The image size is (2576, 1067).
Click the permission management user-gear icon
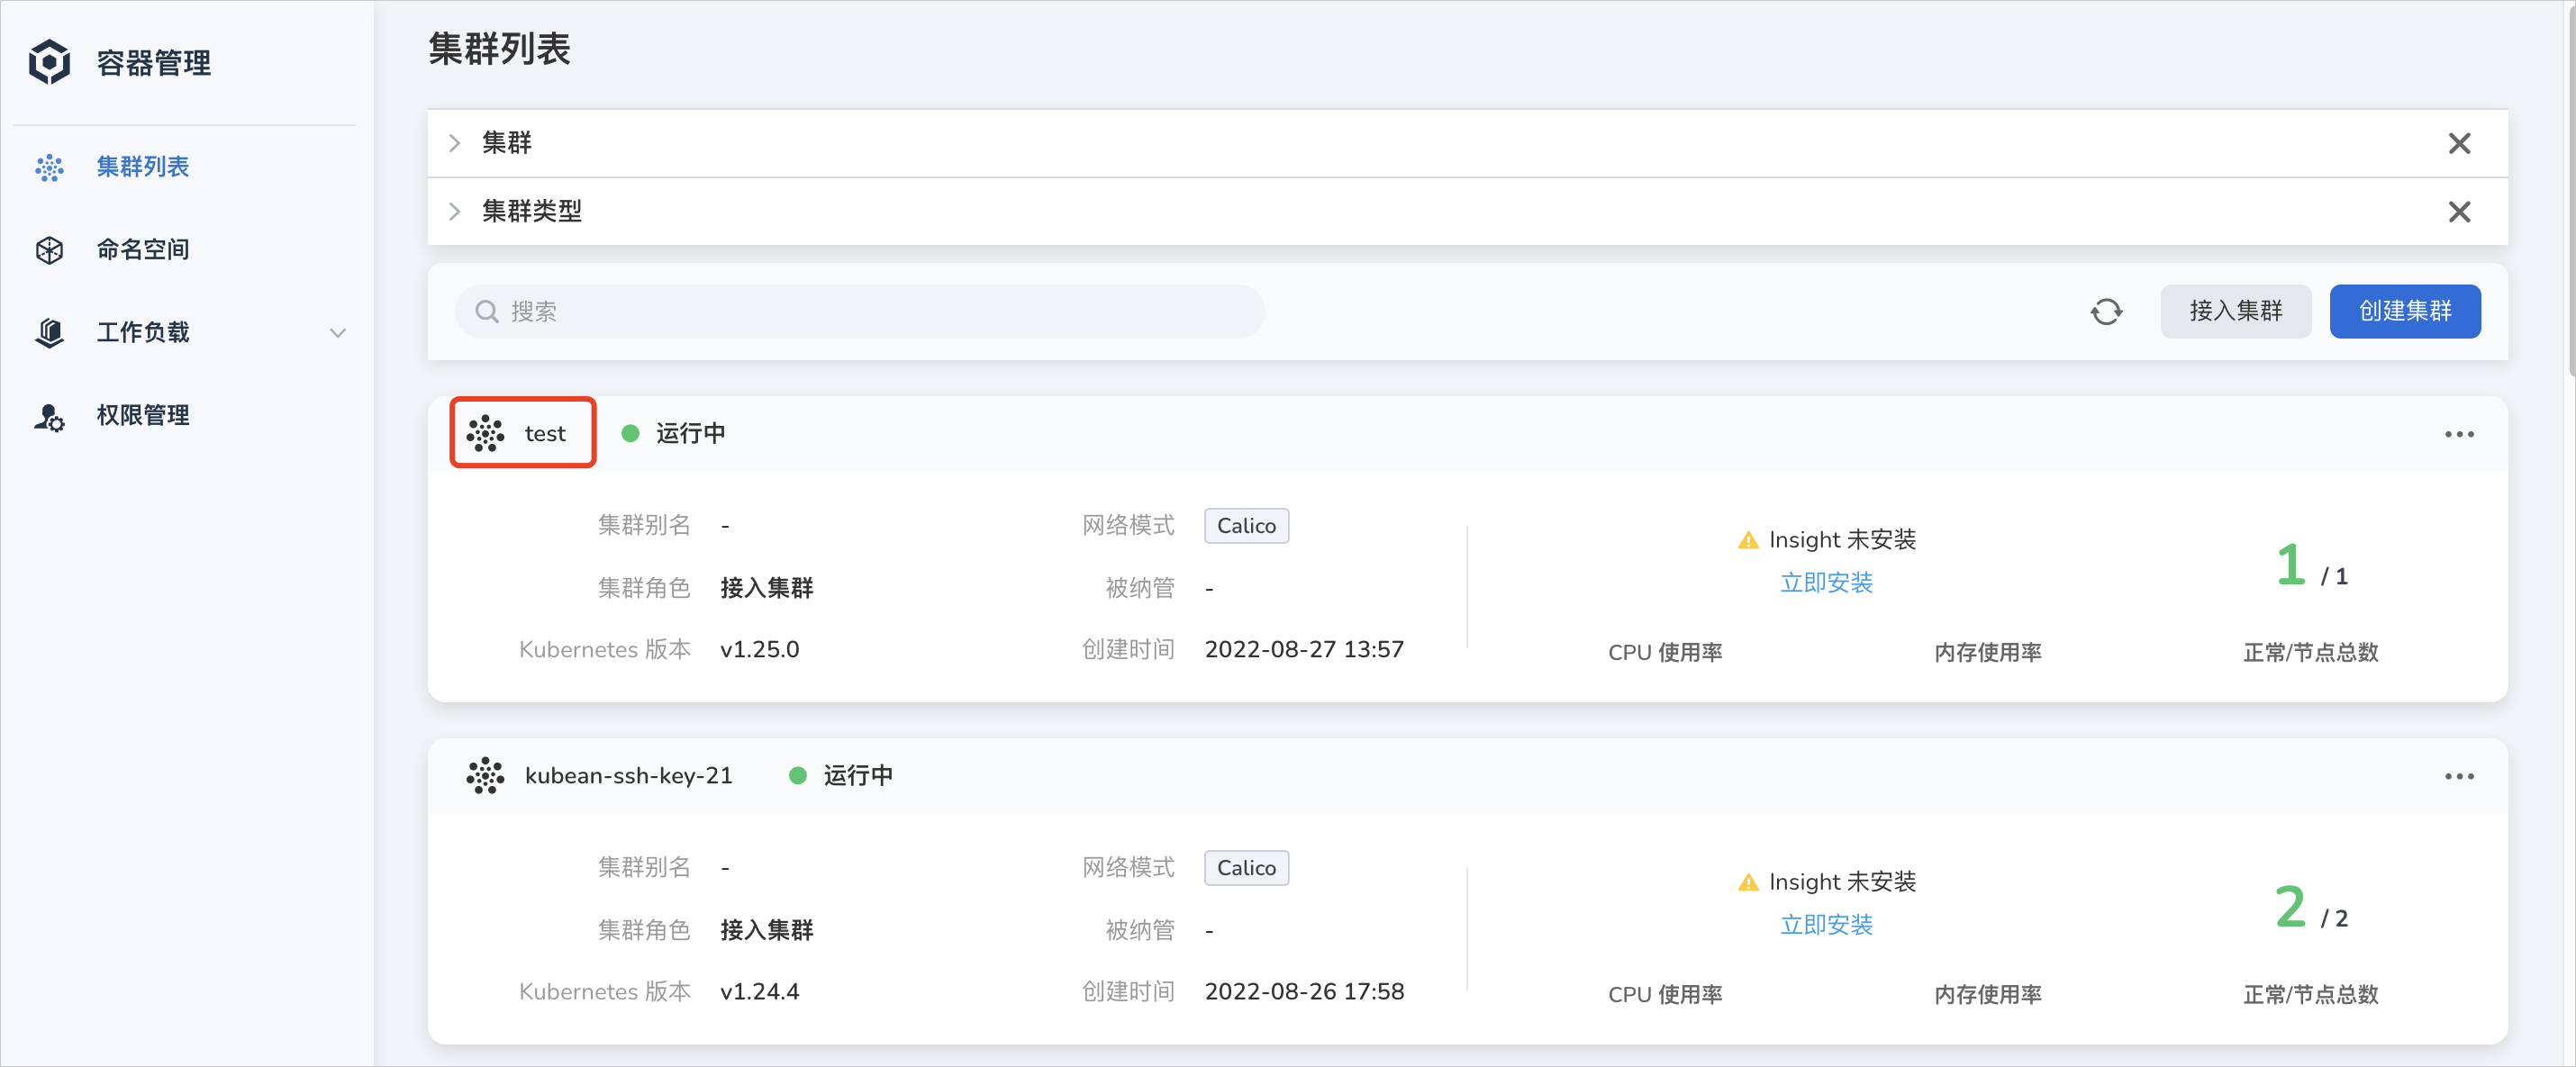click(x=49, y=417)
